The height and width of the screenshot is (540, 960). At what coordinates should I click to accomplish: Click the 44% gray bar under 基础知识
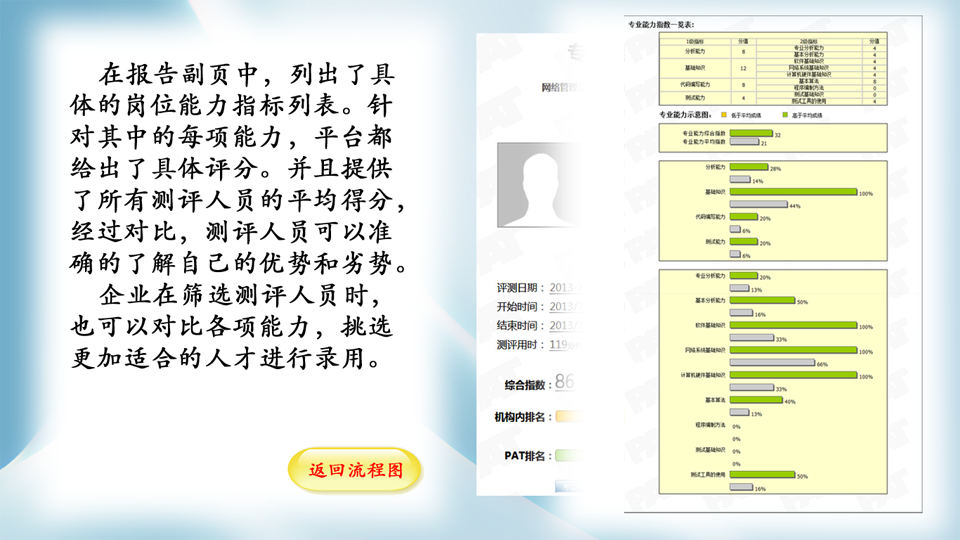759,204
